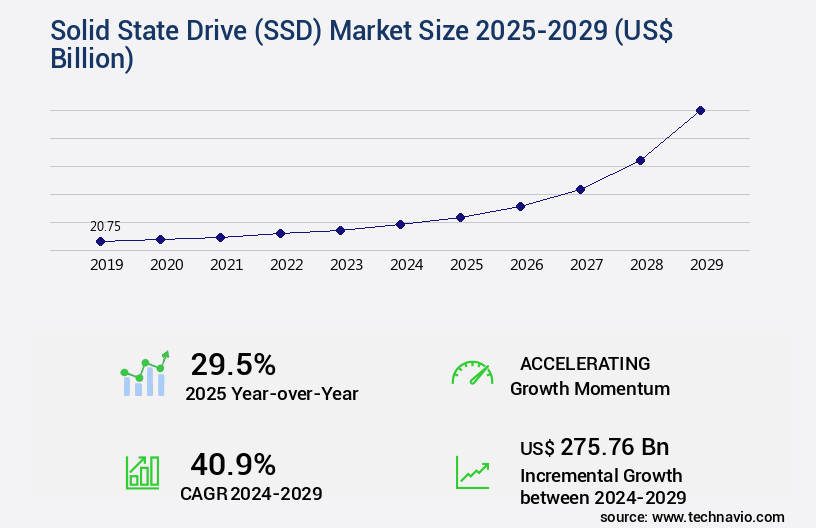816x528 pixels.
Task: Click the CAGR bar chart icon
Action: click(142, 472)
